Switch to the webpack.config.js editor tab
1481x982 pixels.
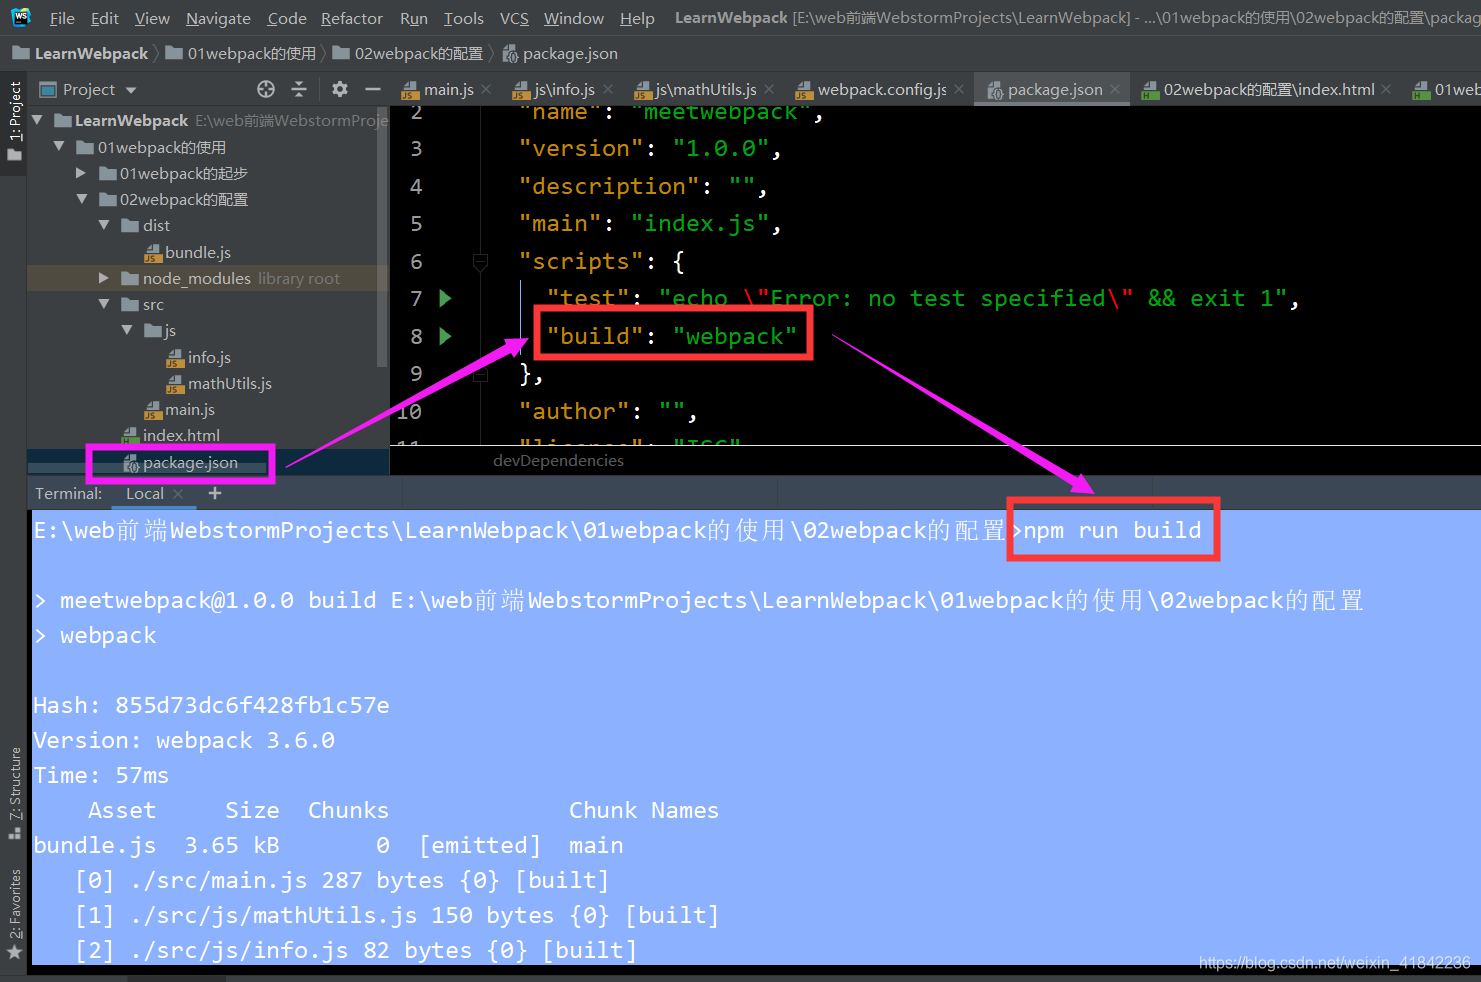[x=871, y=89]
